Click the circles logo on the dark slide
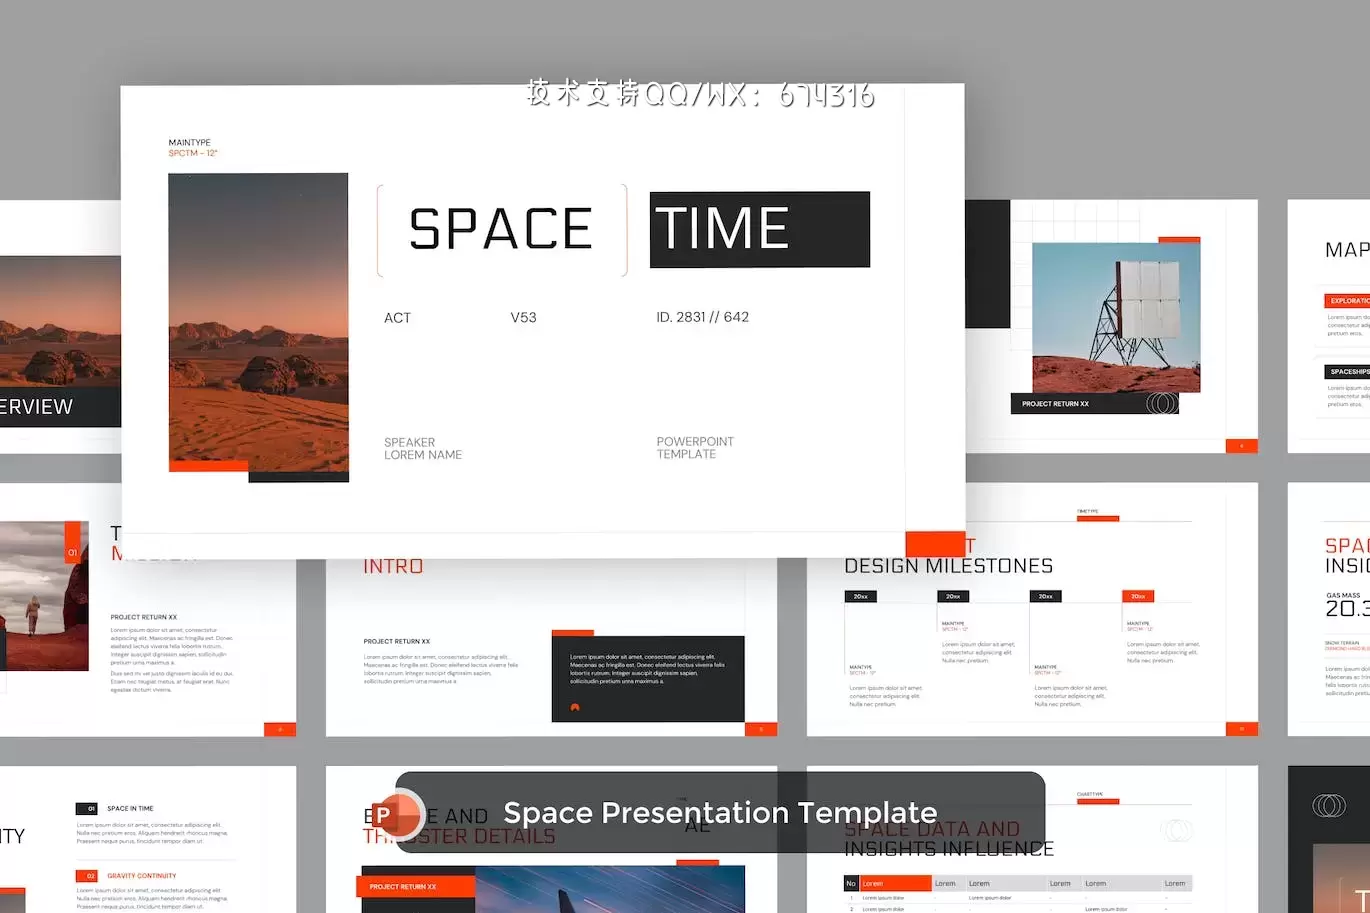 point(1328,805)
